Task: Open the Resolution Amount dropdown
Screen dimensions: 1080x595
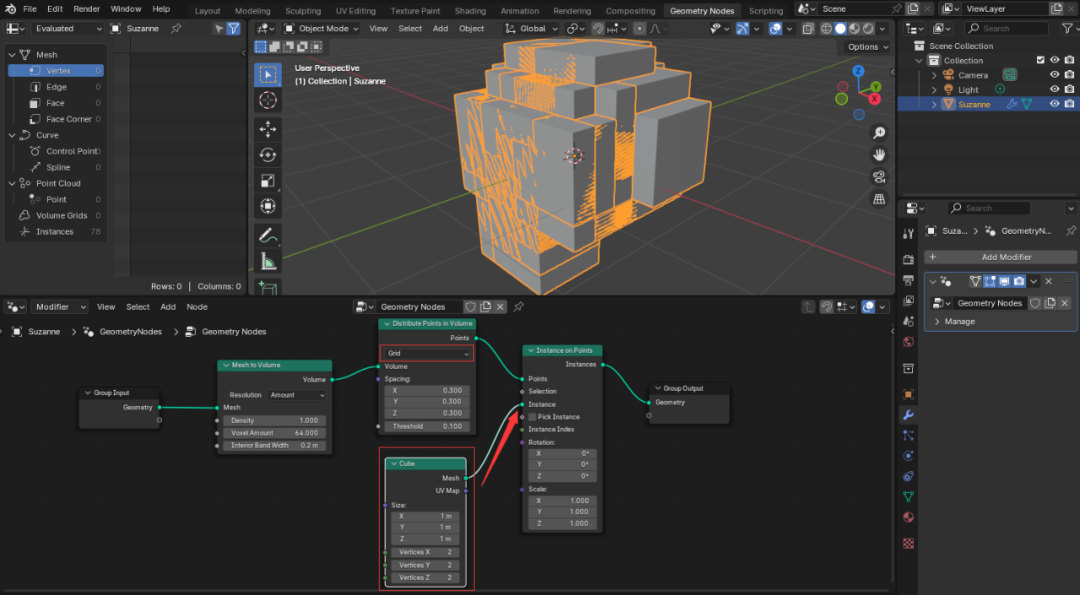Action: (x=297, y=395)
